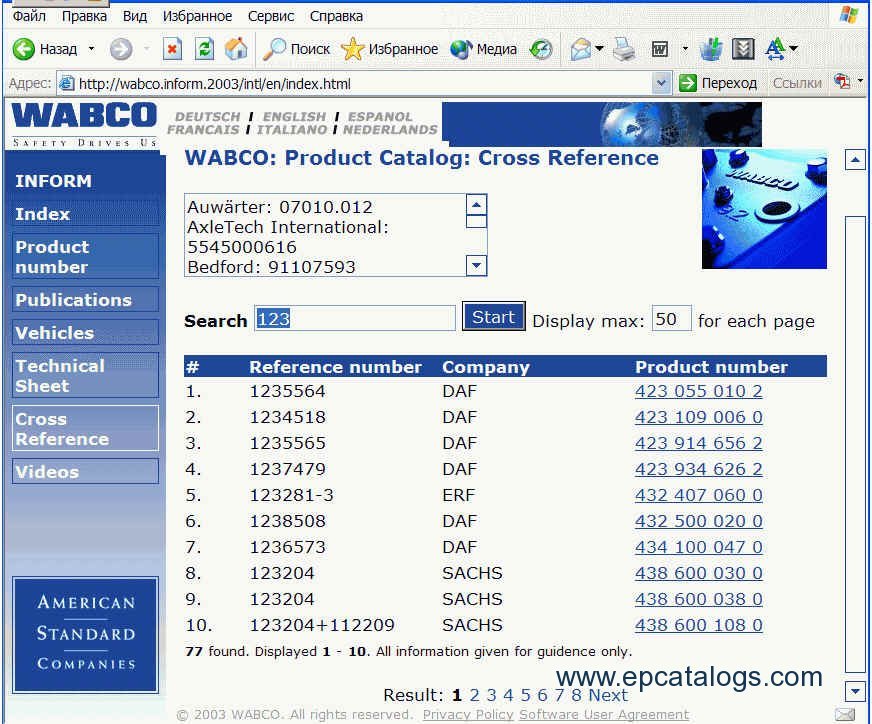Open dropdown arrow next to letter A icon
Viewport: 872px width, 724px height.
(794, 49)
